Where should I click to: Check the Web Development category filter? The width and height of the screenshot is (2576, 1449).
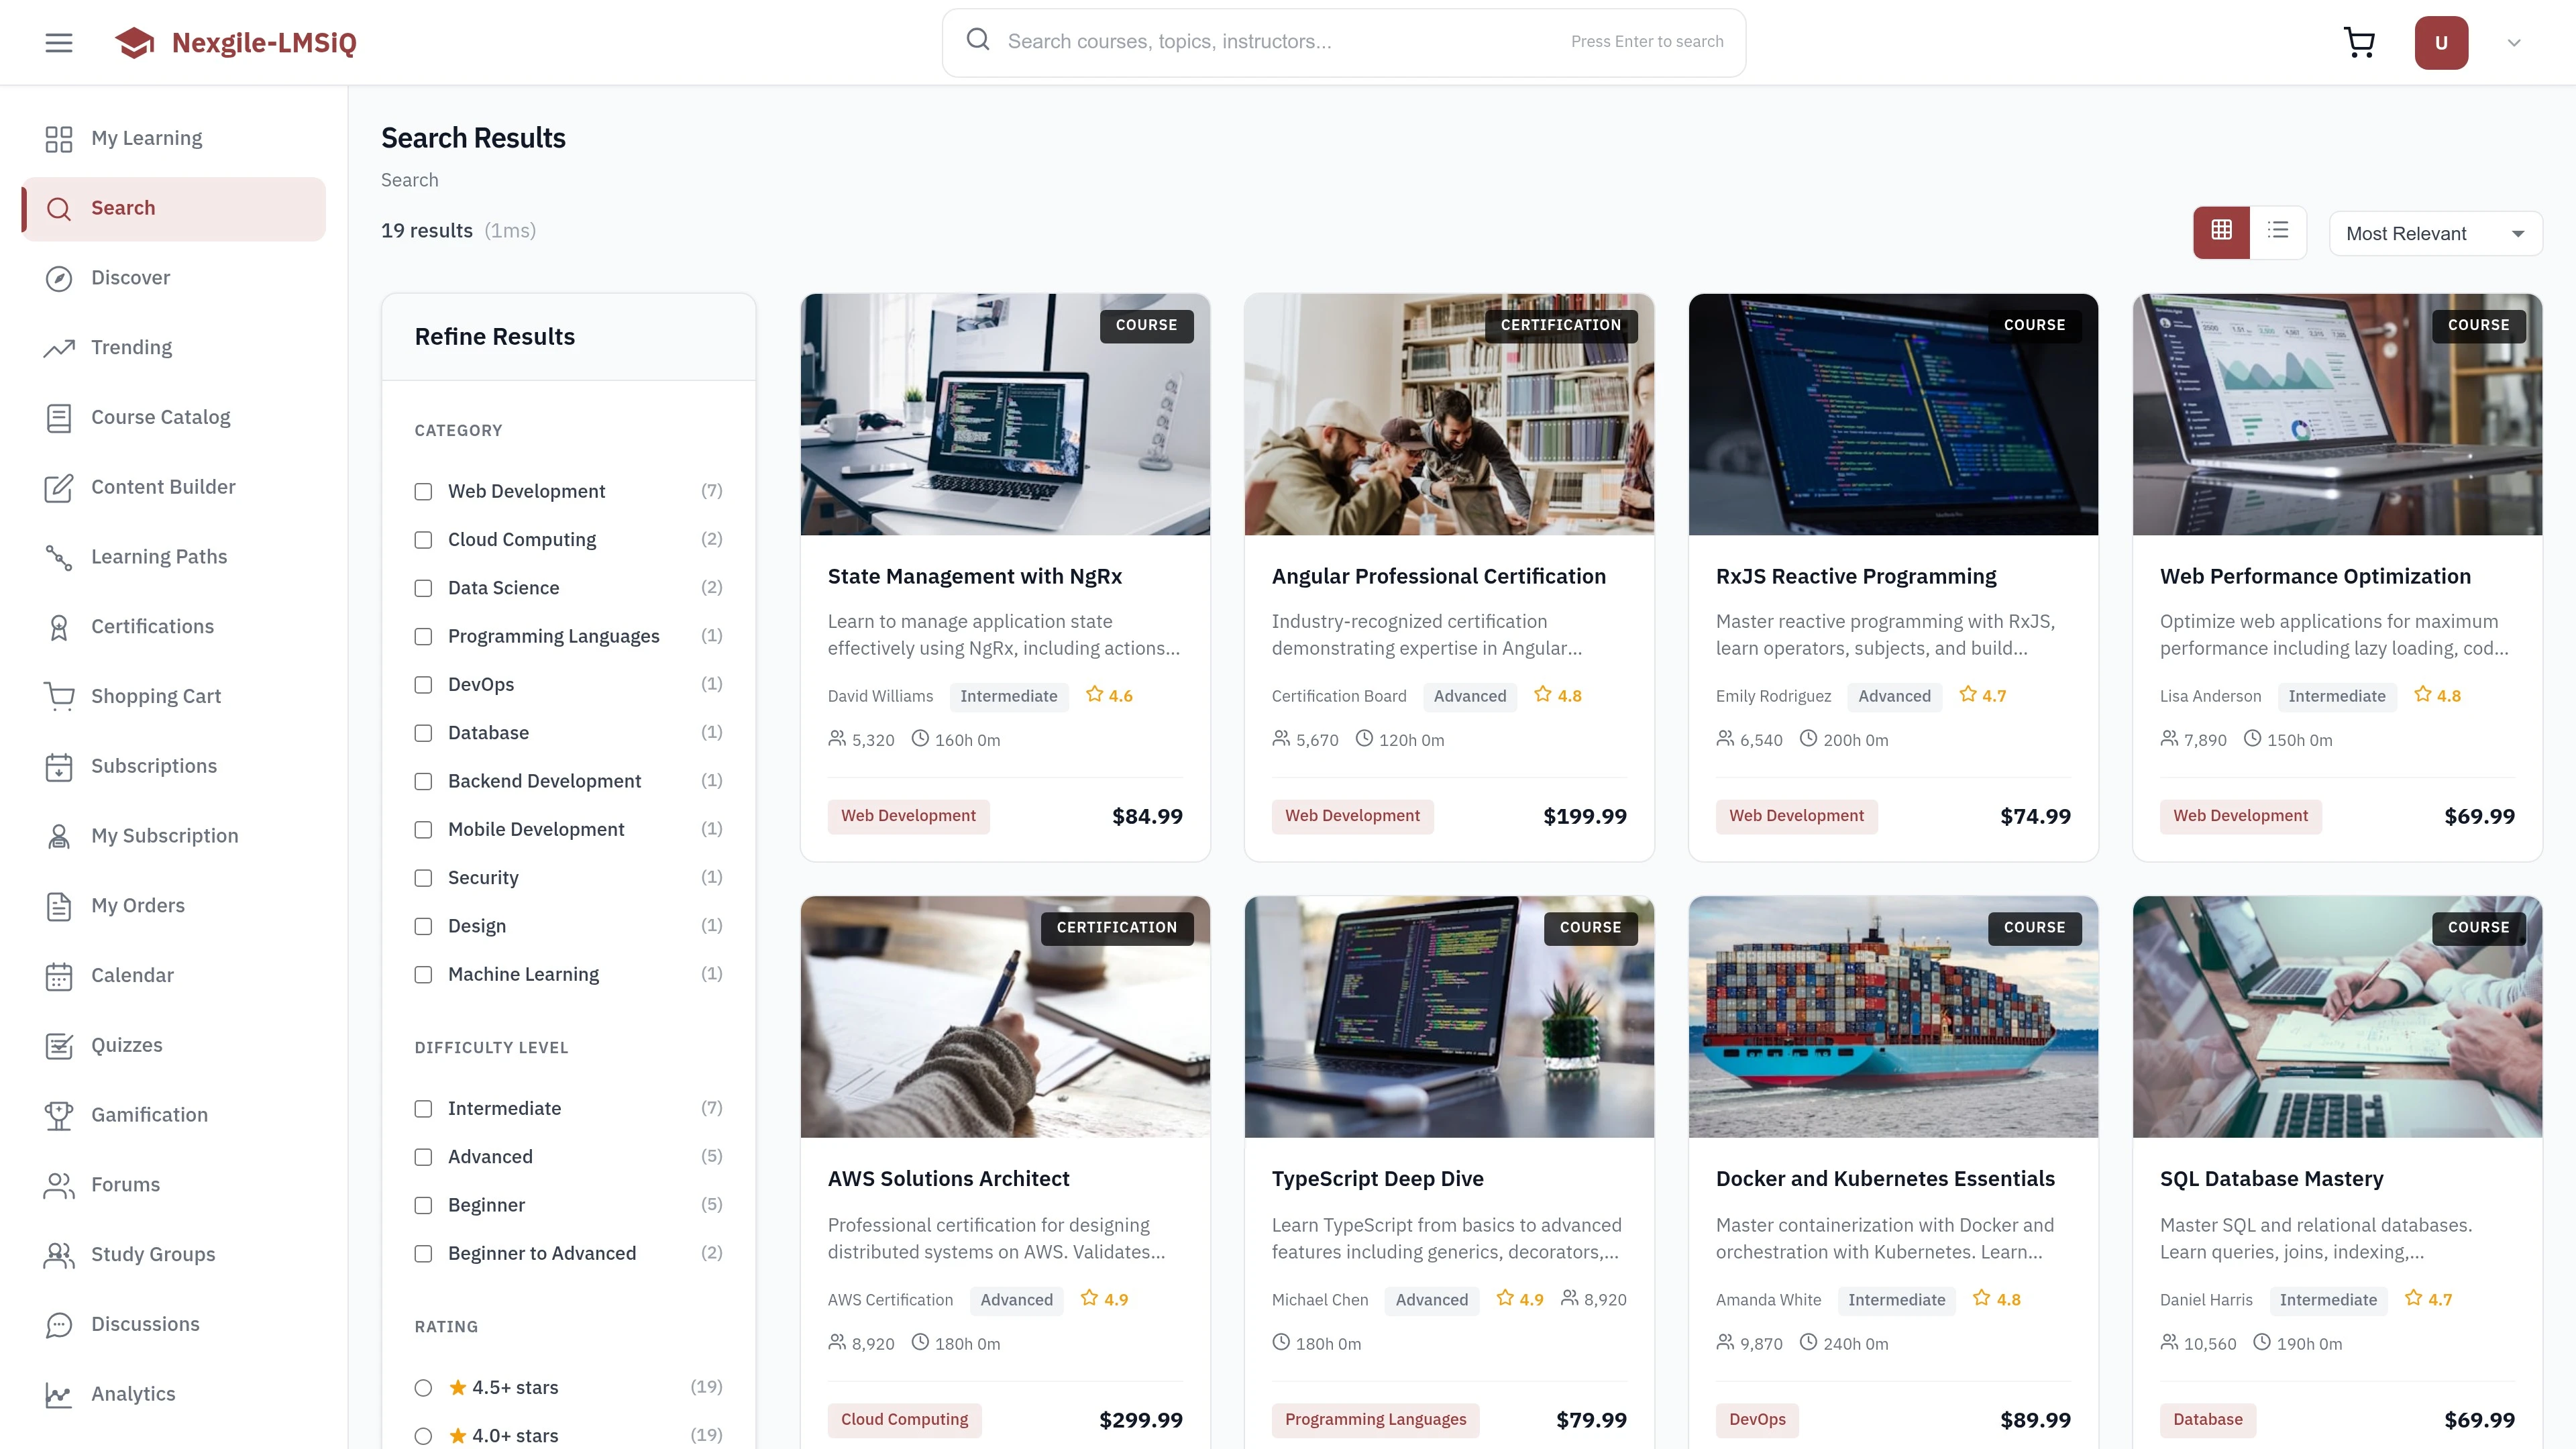coord(423,491)
